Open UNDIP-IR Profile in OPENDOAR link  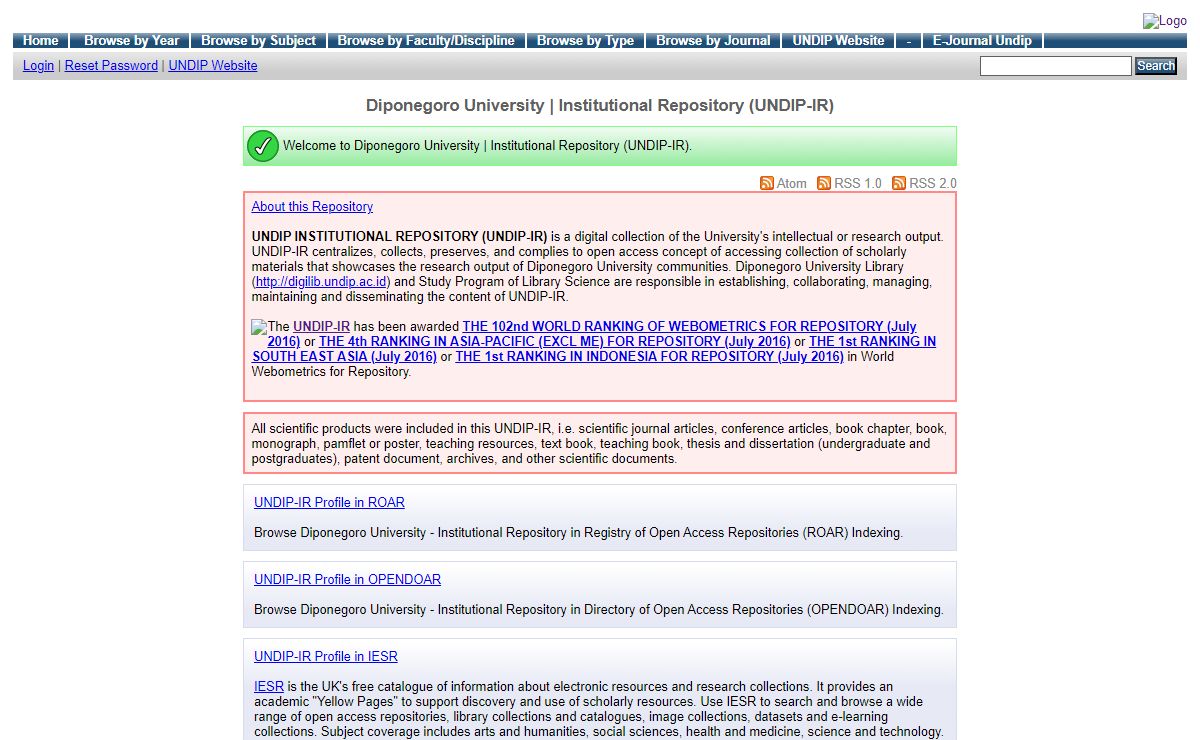coord(347,579)
